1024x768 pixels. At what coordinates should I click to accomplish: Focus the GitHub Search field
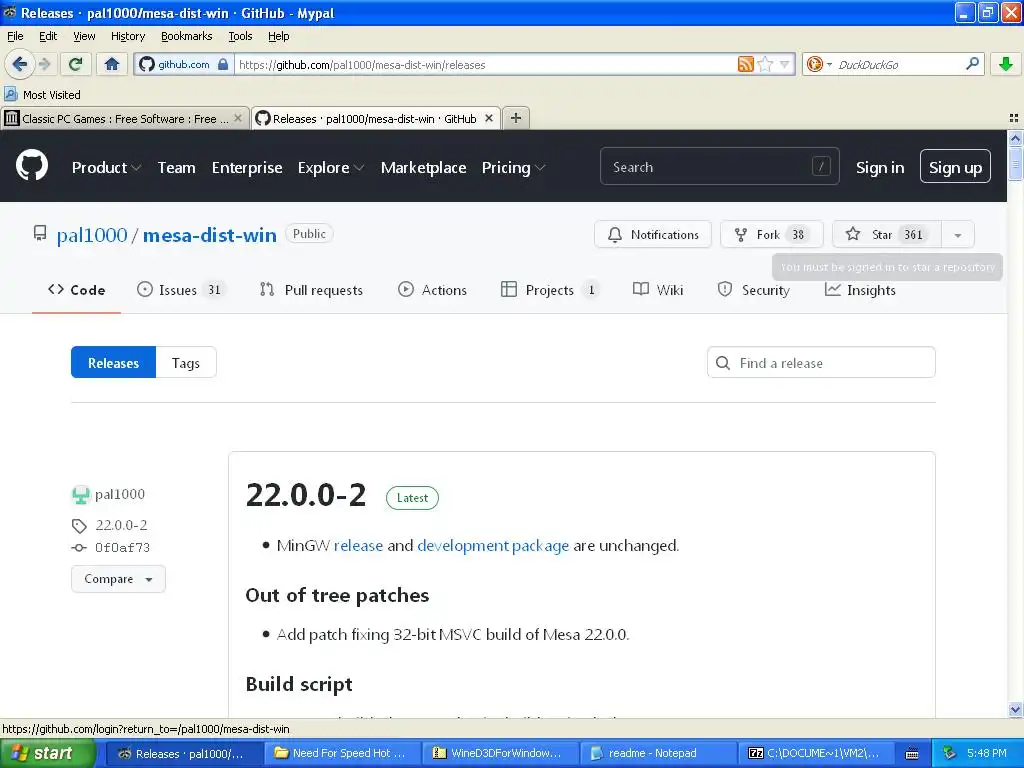pyautogui.click(x=719, y=167)
